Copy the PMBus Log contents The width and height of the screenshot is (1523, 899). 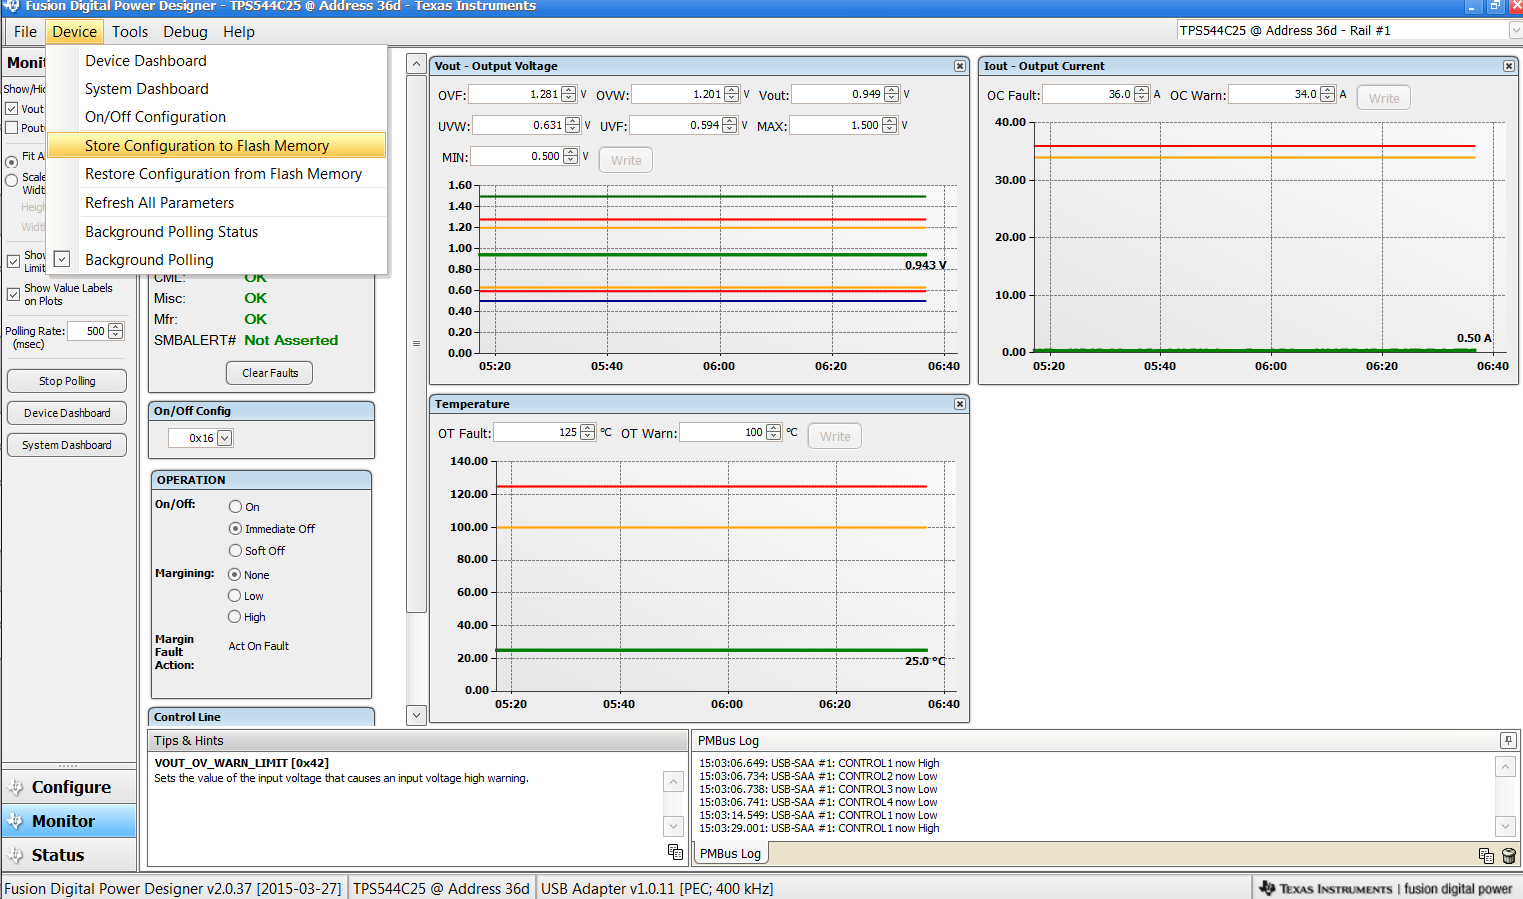tap(1486, 856)
